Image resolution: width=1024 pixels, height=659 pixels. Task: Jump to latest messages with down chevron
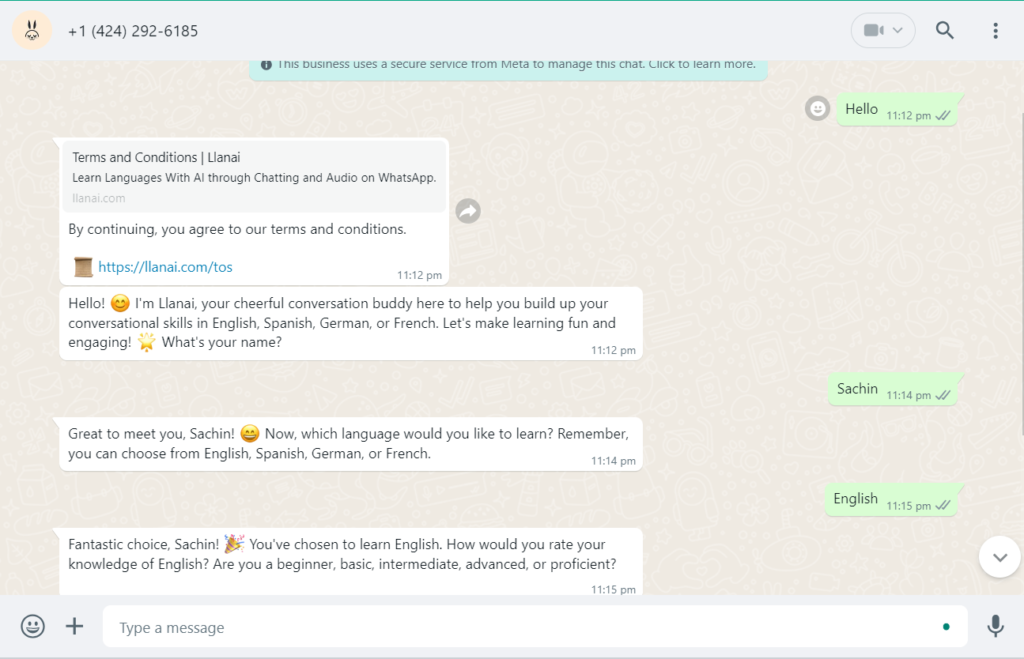click(x=999, y=557)
